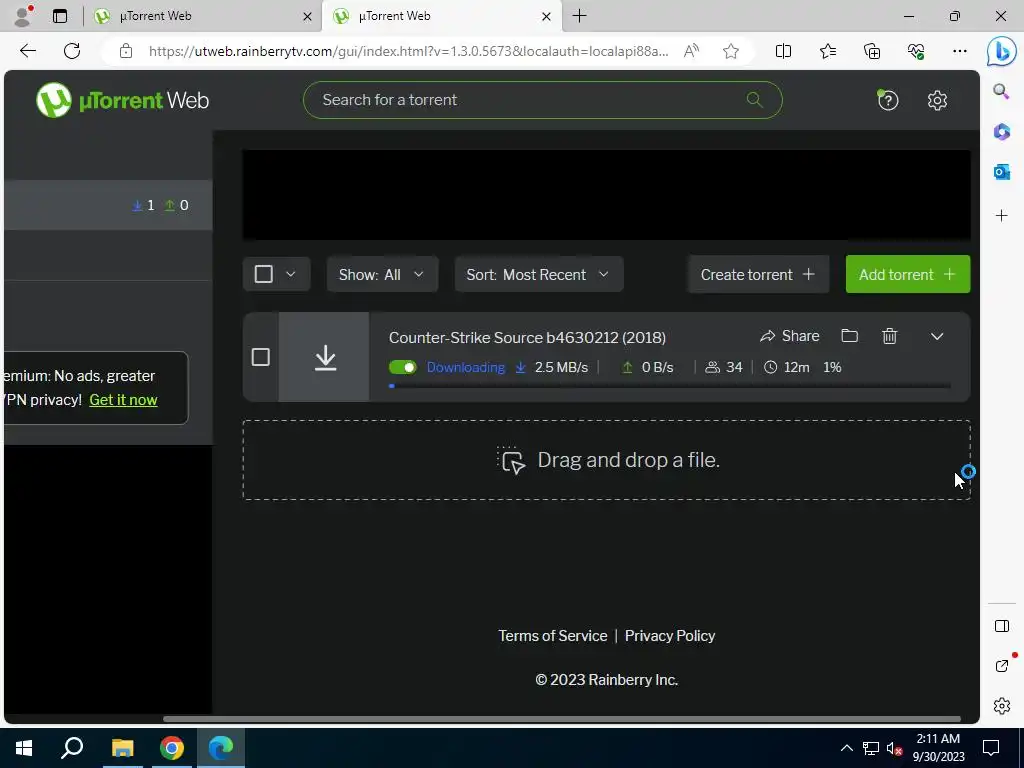Open the tab actions menu icon
The width and height of the screenshot is (1024, 768).
click(x=59, y=16)
